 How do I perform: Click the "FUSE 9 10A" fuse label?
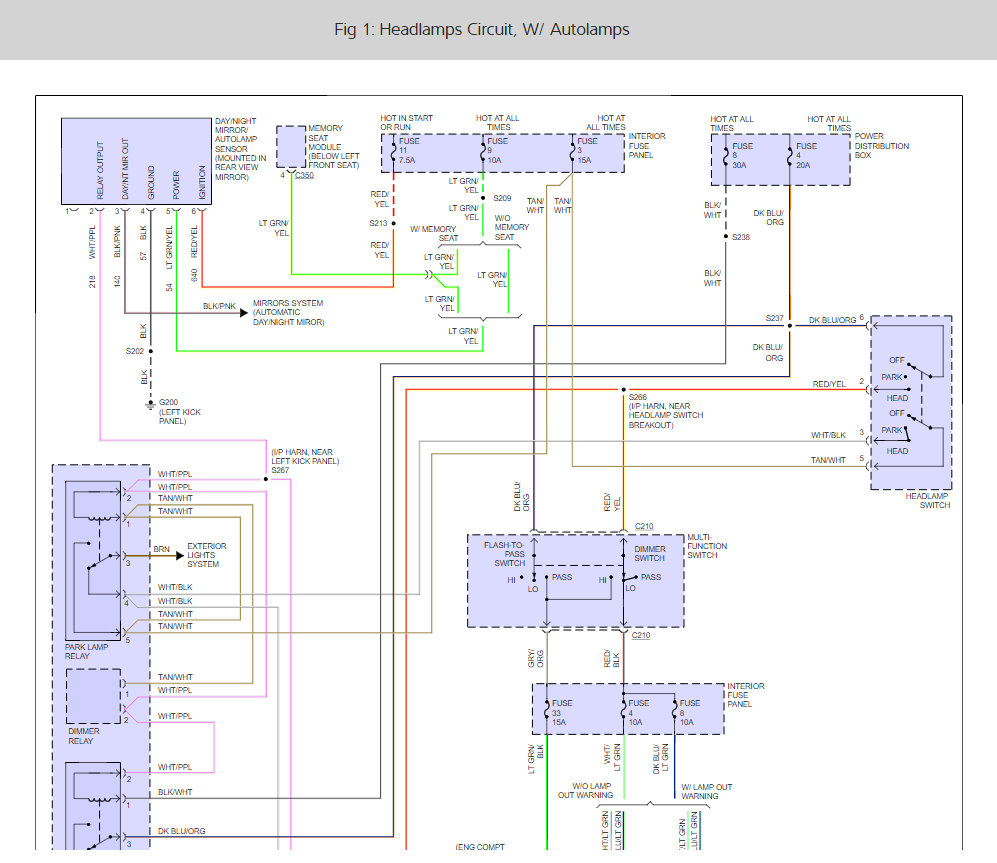click(x=497, y=151)
